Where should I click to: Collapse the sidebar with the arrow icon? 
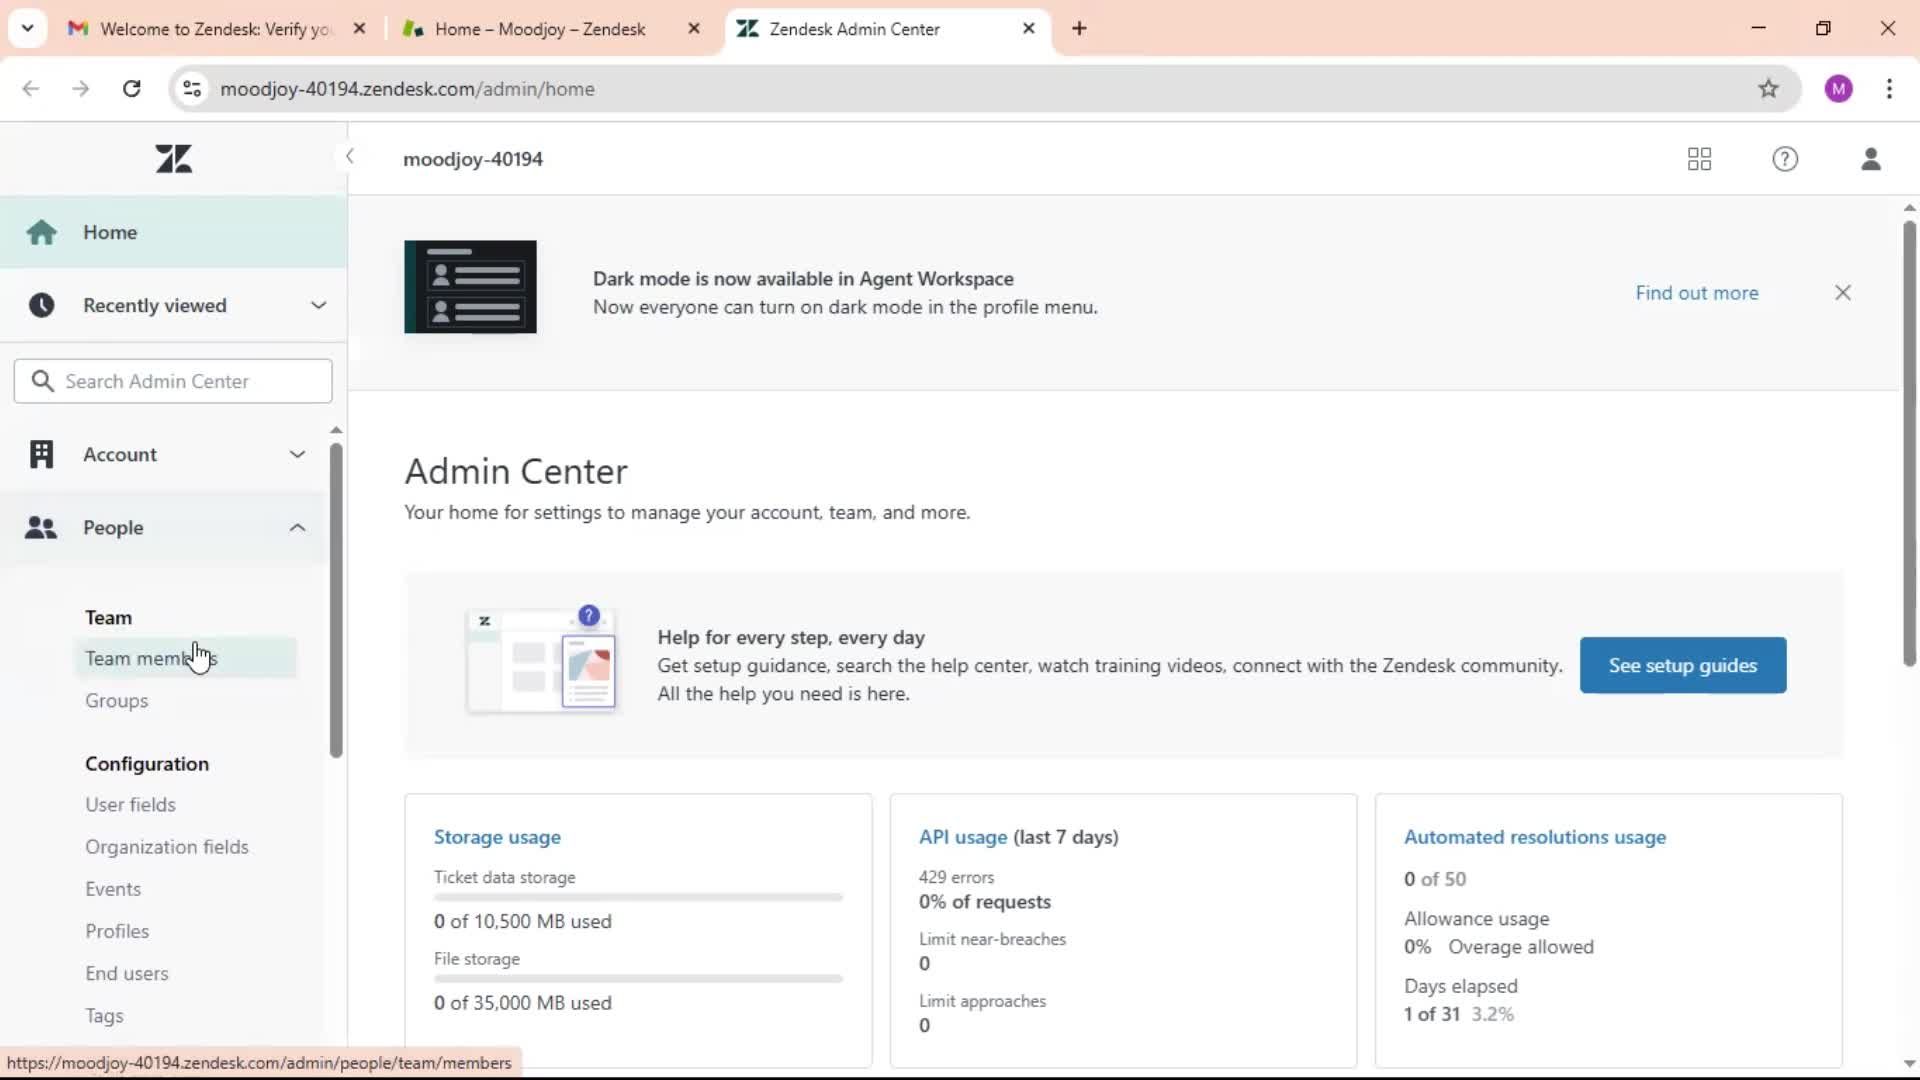coord(349,156)
